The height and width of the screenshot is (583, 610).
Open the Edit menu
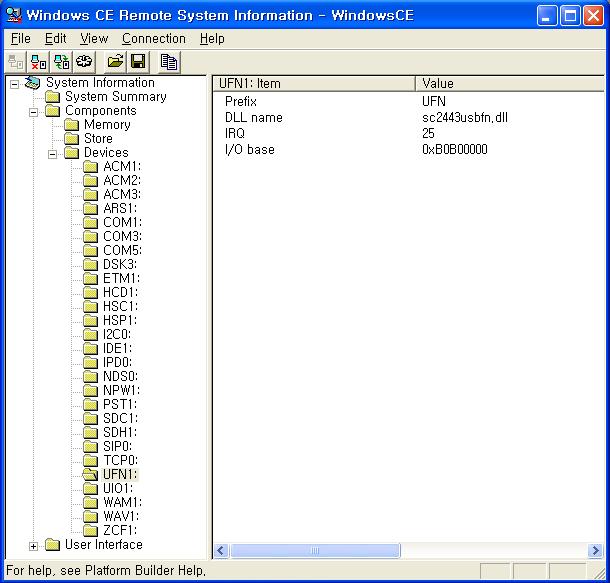[56, 39]
